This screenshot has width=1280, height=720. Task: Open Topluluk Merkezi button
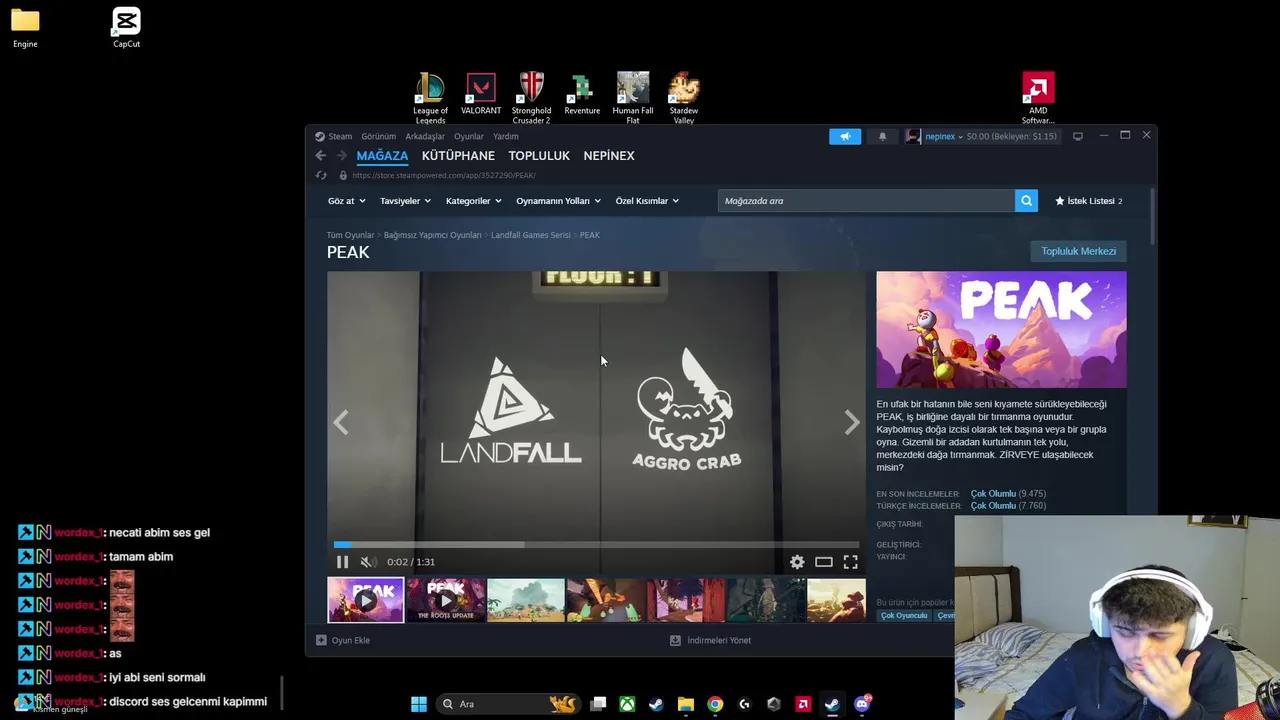[x=1078, y=251]
